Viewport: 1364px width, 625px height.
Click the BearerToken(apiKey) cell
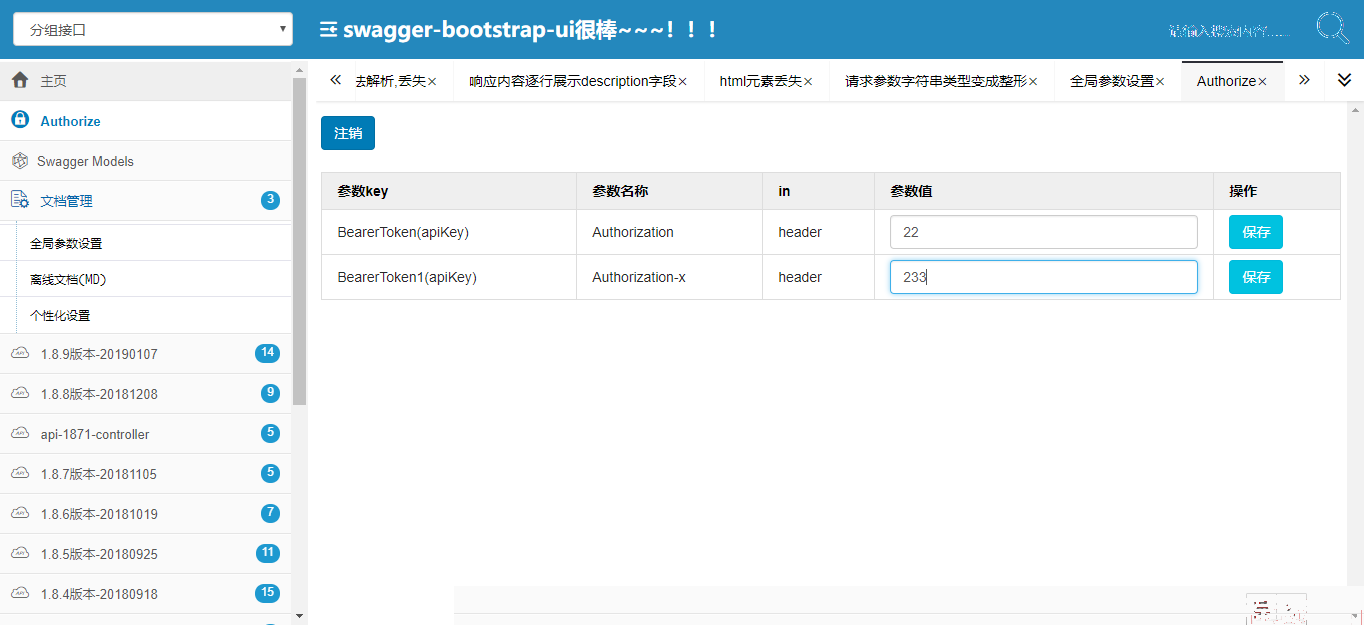(x=449, y=232)
